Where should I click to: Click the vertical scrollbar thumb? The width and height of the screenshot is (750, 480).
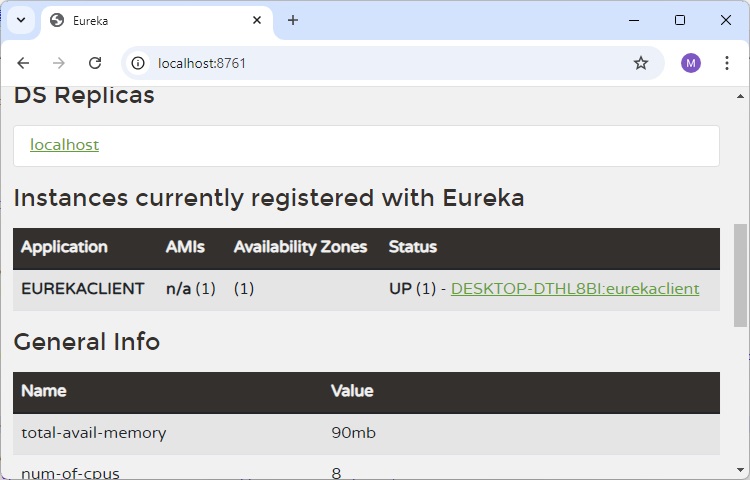(x=740, y=275)
